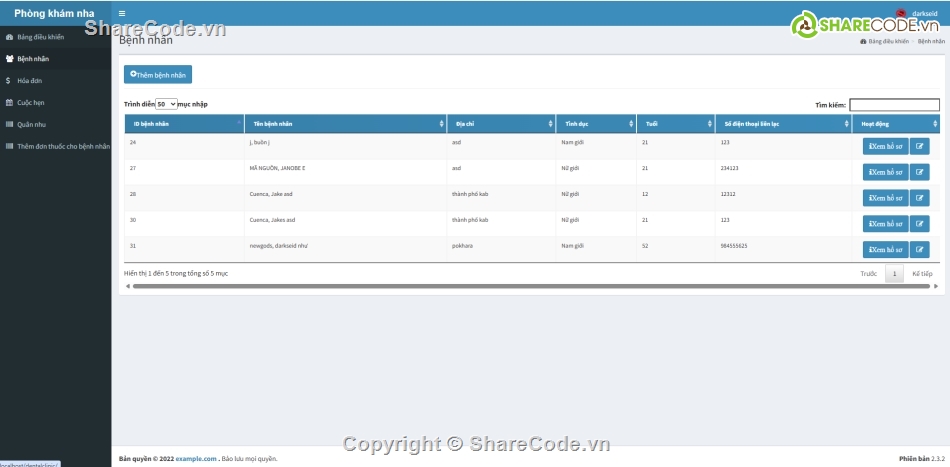The image size is (950, 467).
Task: Sort by Tuổi column arrow
Action: [x=709, y=124]
